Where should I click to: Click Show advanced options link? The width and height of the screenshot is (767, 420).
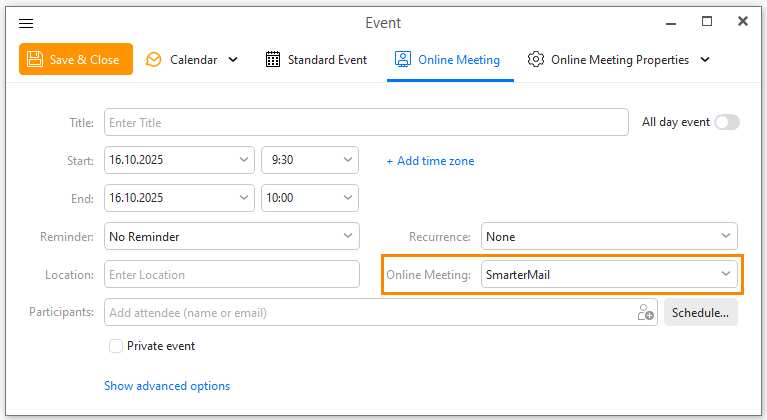pyautogui.click(x=167, y=386)
